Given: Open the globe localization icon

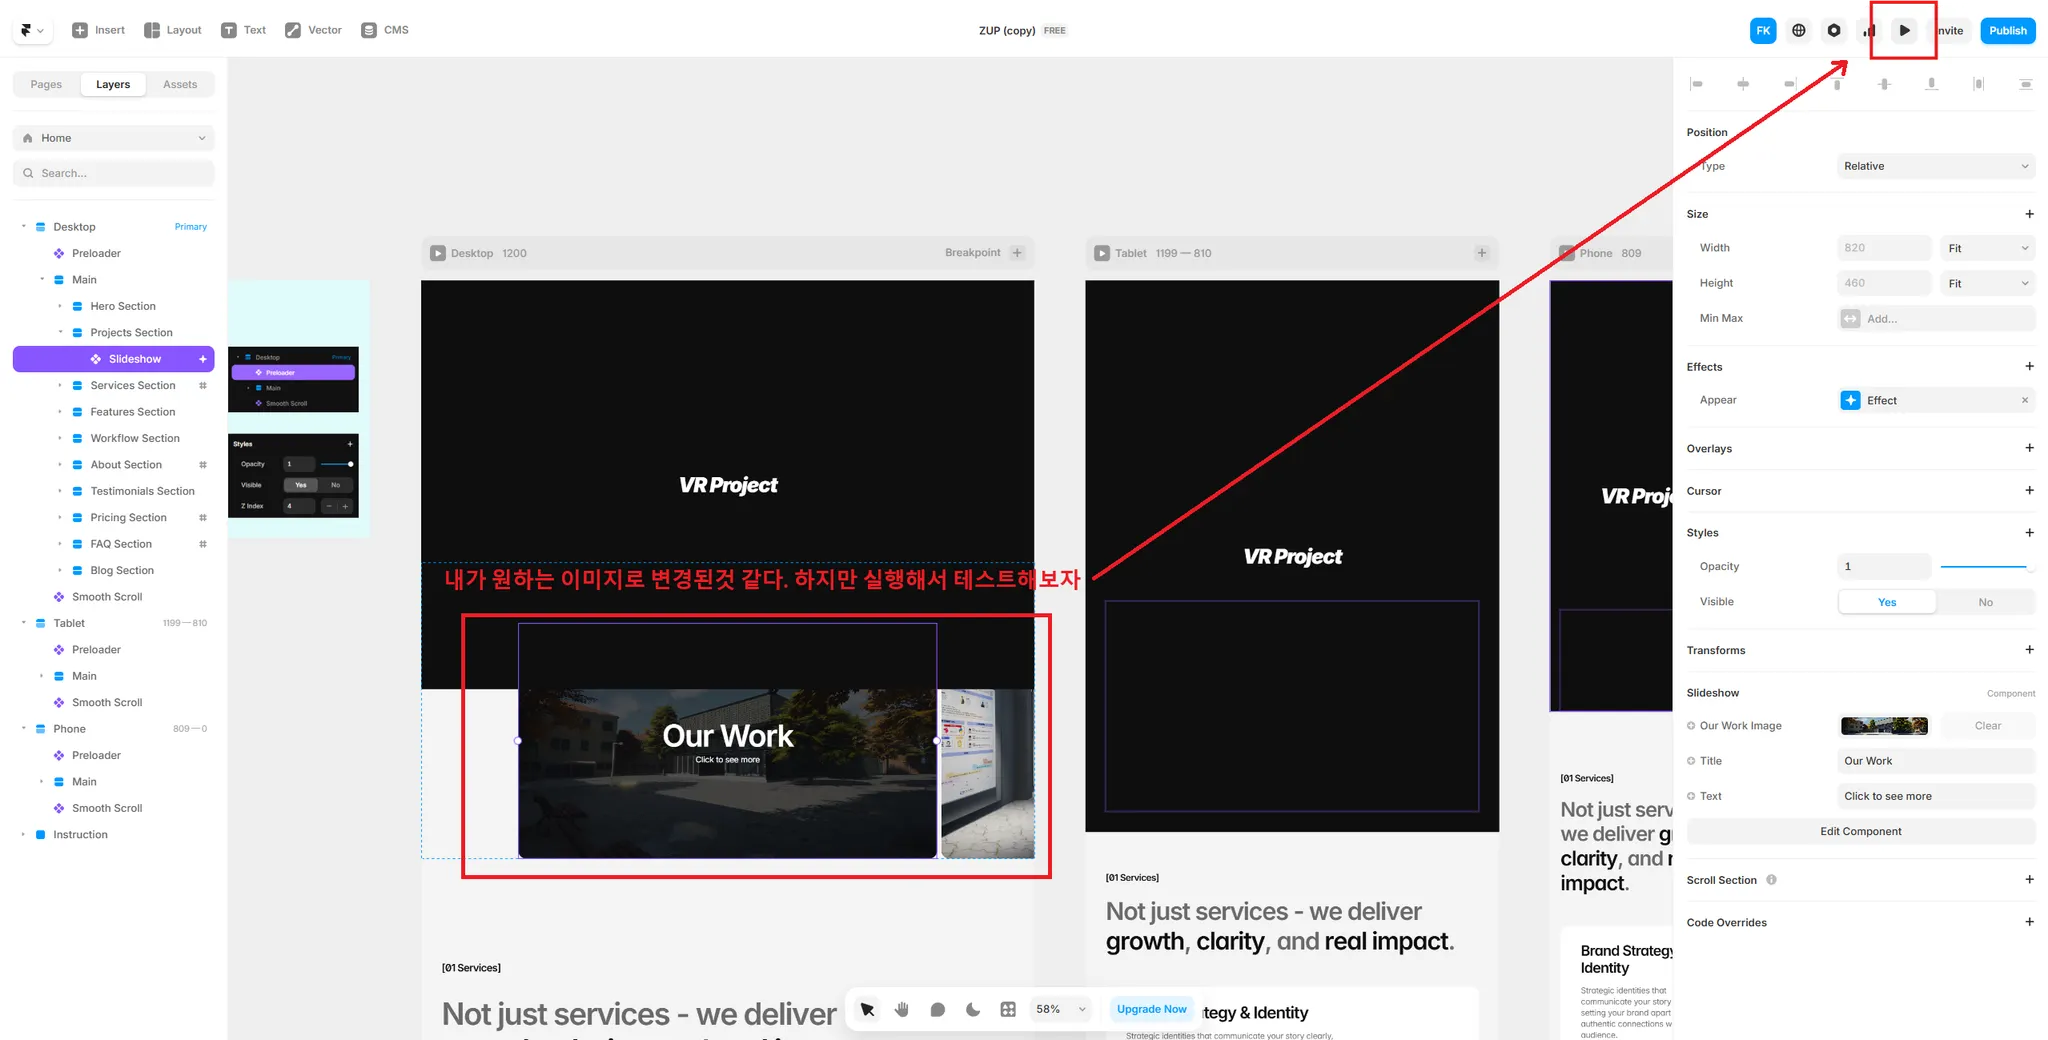Looking at the screenshot, I should click(x=1799, y=31).
